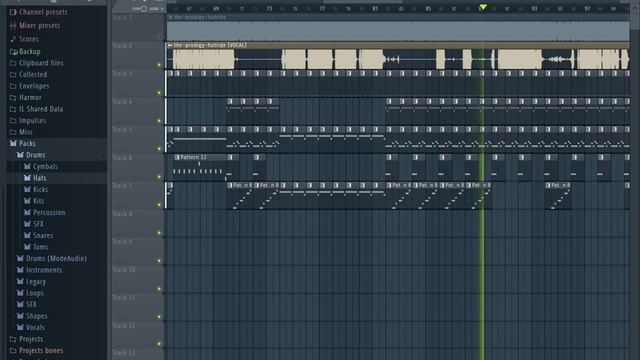Click the Legacy pack icon
This screenshot has width=640, height=360.
[20, 282]
